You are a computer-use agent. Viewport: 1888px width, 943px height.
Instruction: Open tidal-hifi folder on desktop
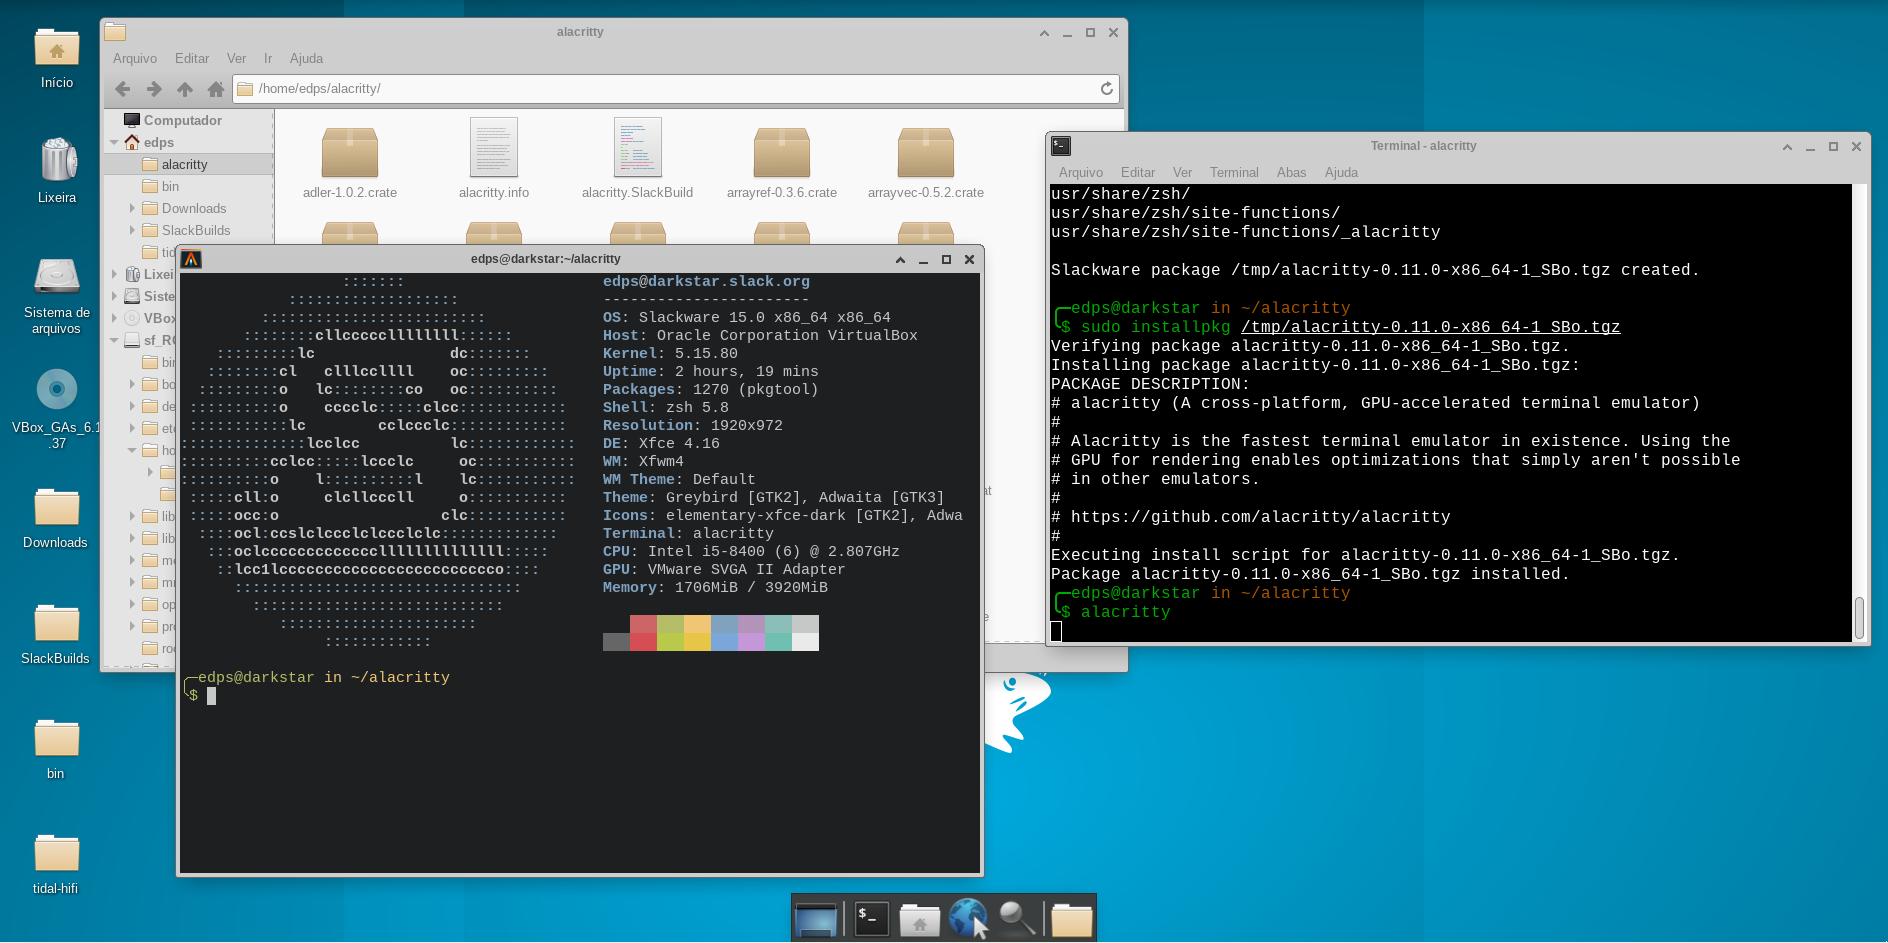click(x=56, y=864)
